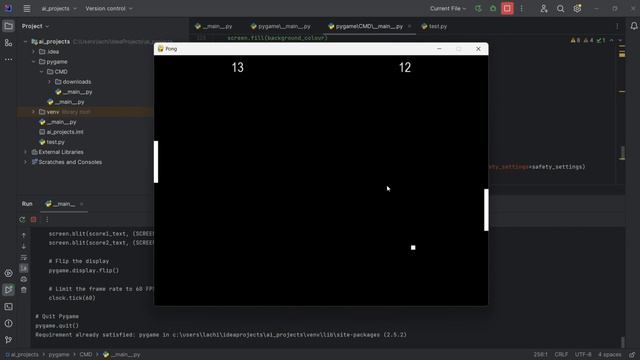The image size is (640, 360).
Task: Click CMD breadcrumb in status bar
Action: tap(86, 355)
